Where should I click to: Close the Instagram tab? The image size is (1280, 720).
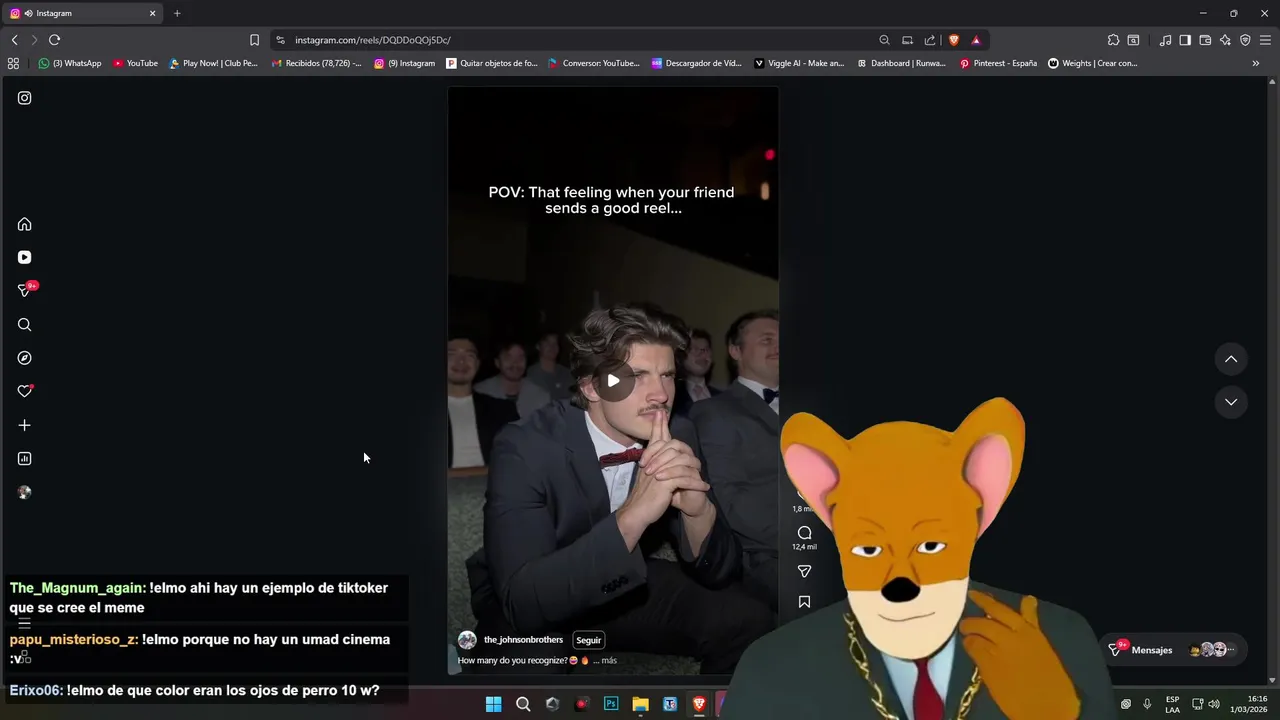(153, 13)
